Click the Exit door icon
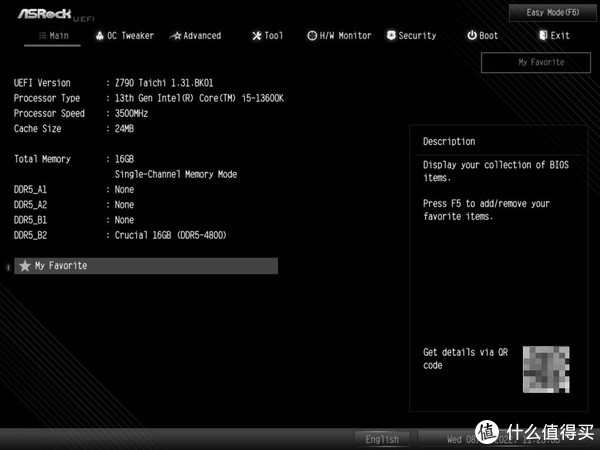Screen dimensions: 600x450 coord(543,36)
